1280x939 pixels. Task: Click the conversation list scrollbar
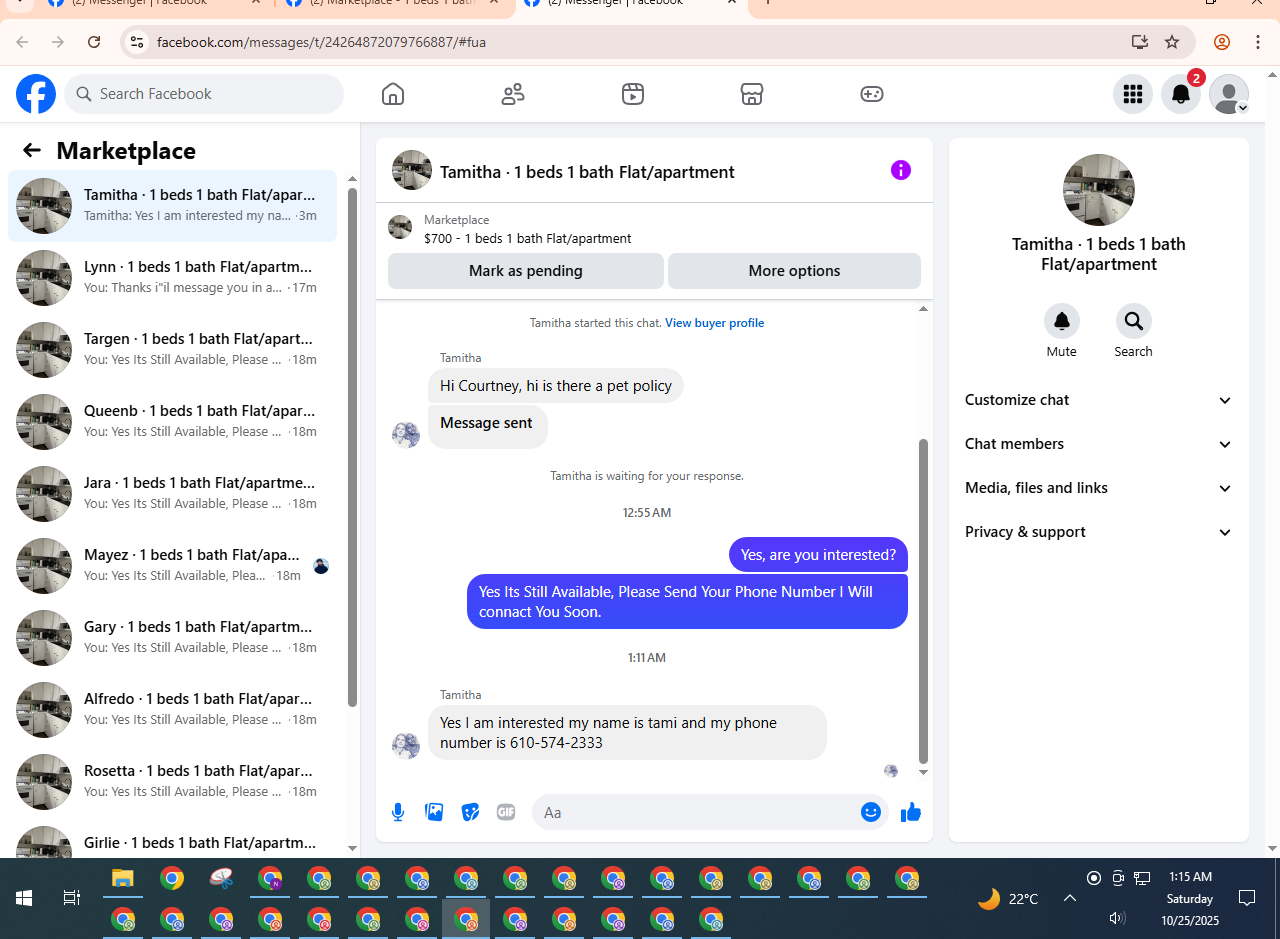[352, 445]
